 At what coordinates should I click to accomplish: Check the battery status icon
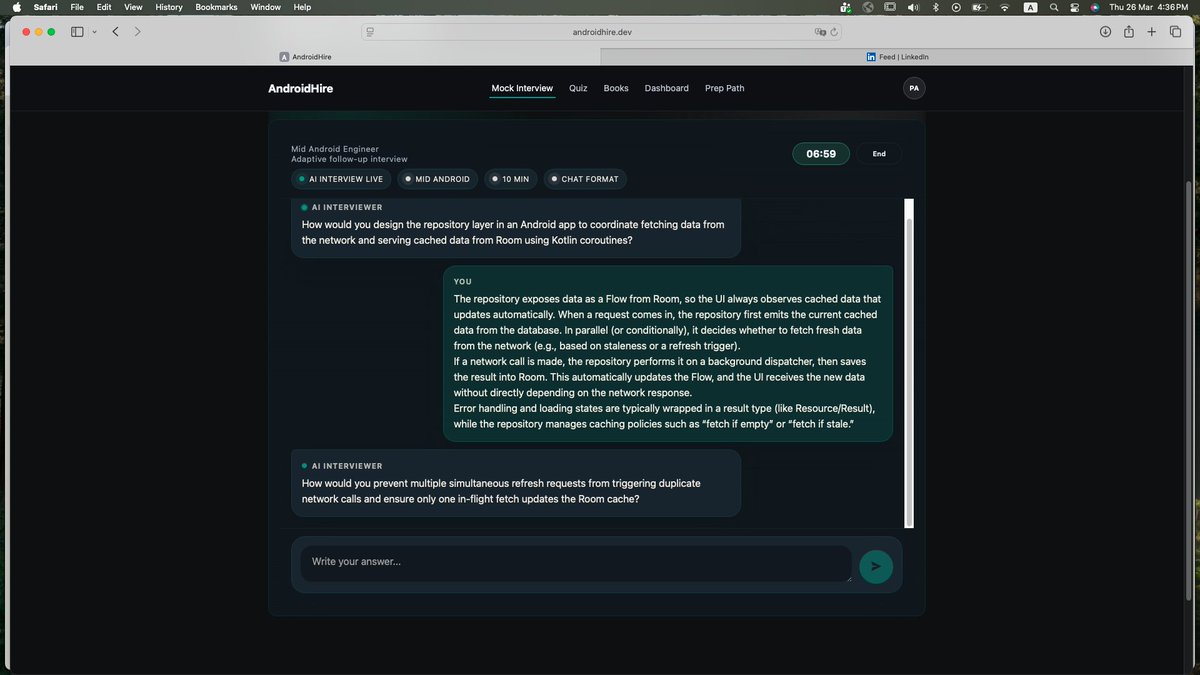point(980,7)
